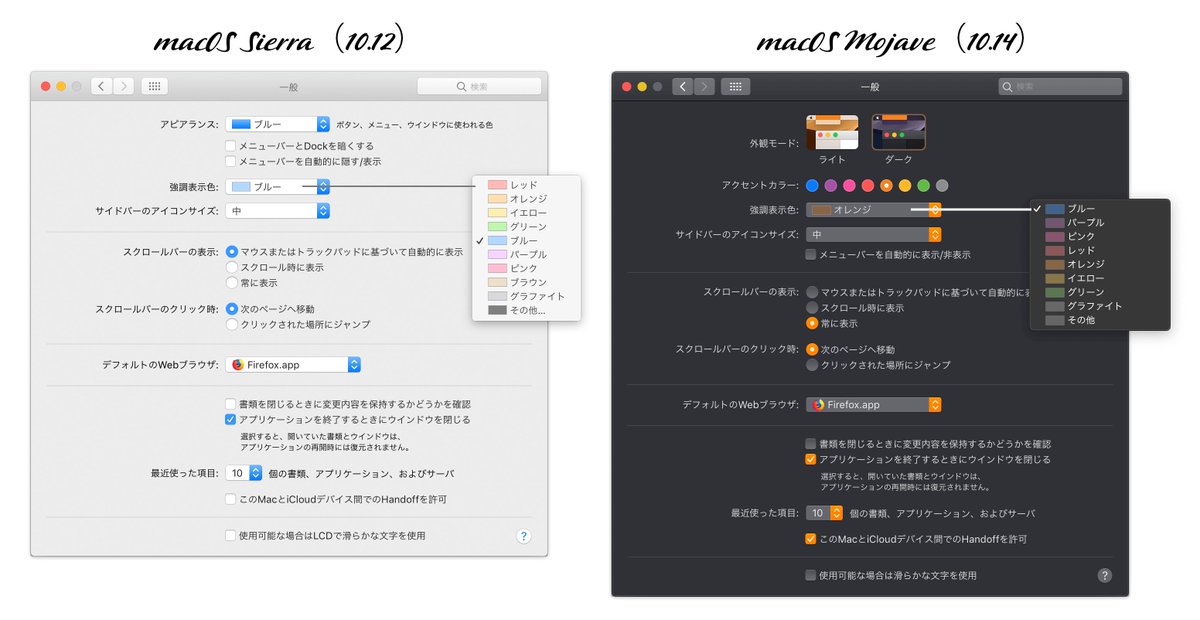Uncheck orange Handoff checkbox in Mojave window
This screenshot has height=620, width=1200.
pyautogui.click(x=811, y=539)
